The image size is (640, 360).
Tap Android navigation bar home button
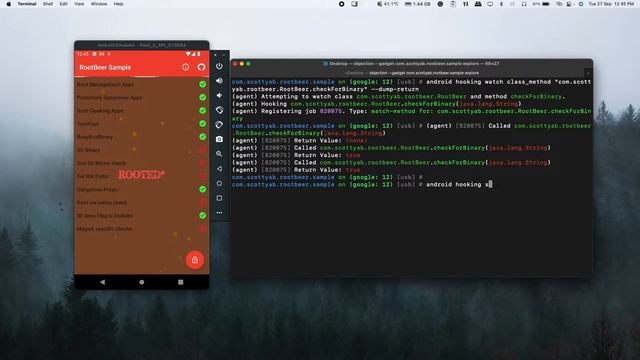[142, 282]
